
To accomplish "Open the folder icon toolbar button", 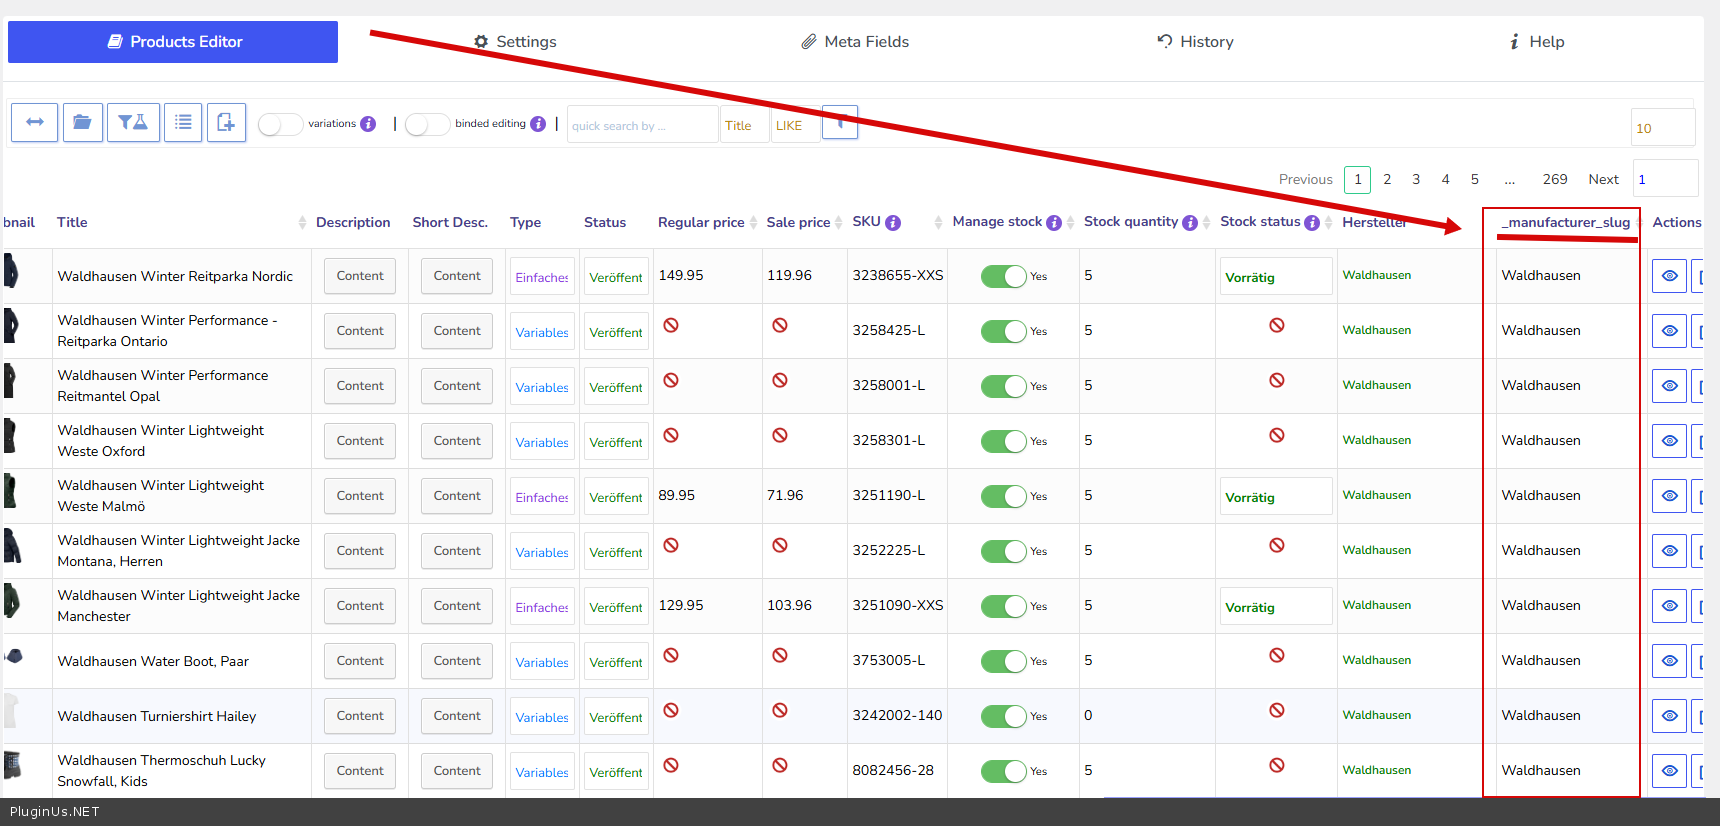I will (x=82, y=122).
